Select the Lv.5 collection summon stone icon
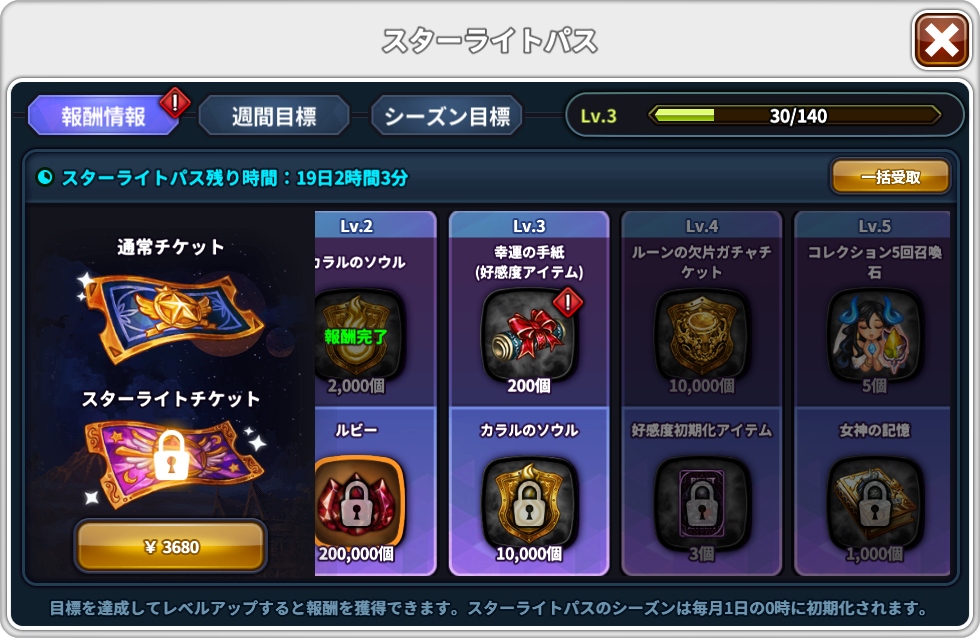The image size is (980, 638). [x=874, y=335]
